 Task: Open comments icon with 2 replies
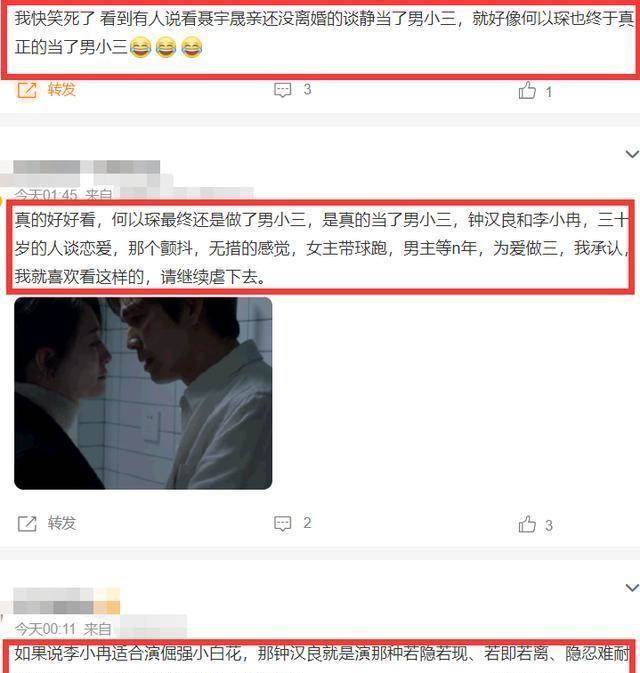(282, 523)
